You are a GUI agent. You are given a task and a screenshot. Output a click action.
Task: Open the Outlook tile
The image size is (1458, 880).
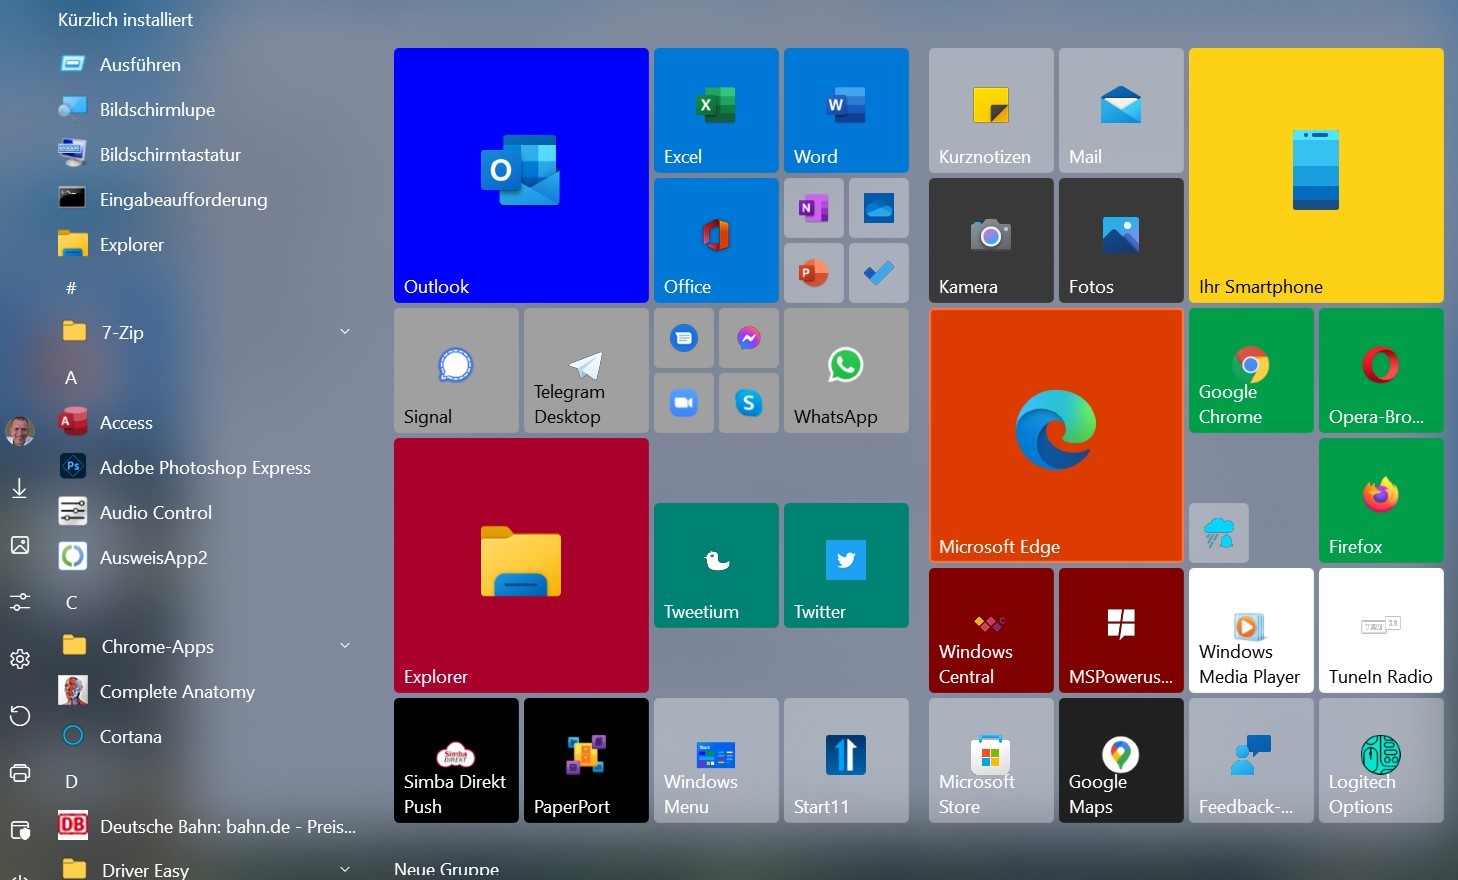click(521, 175)
